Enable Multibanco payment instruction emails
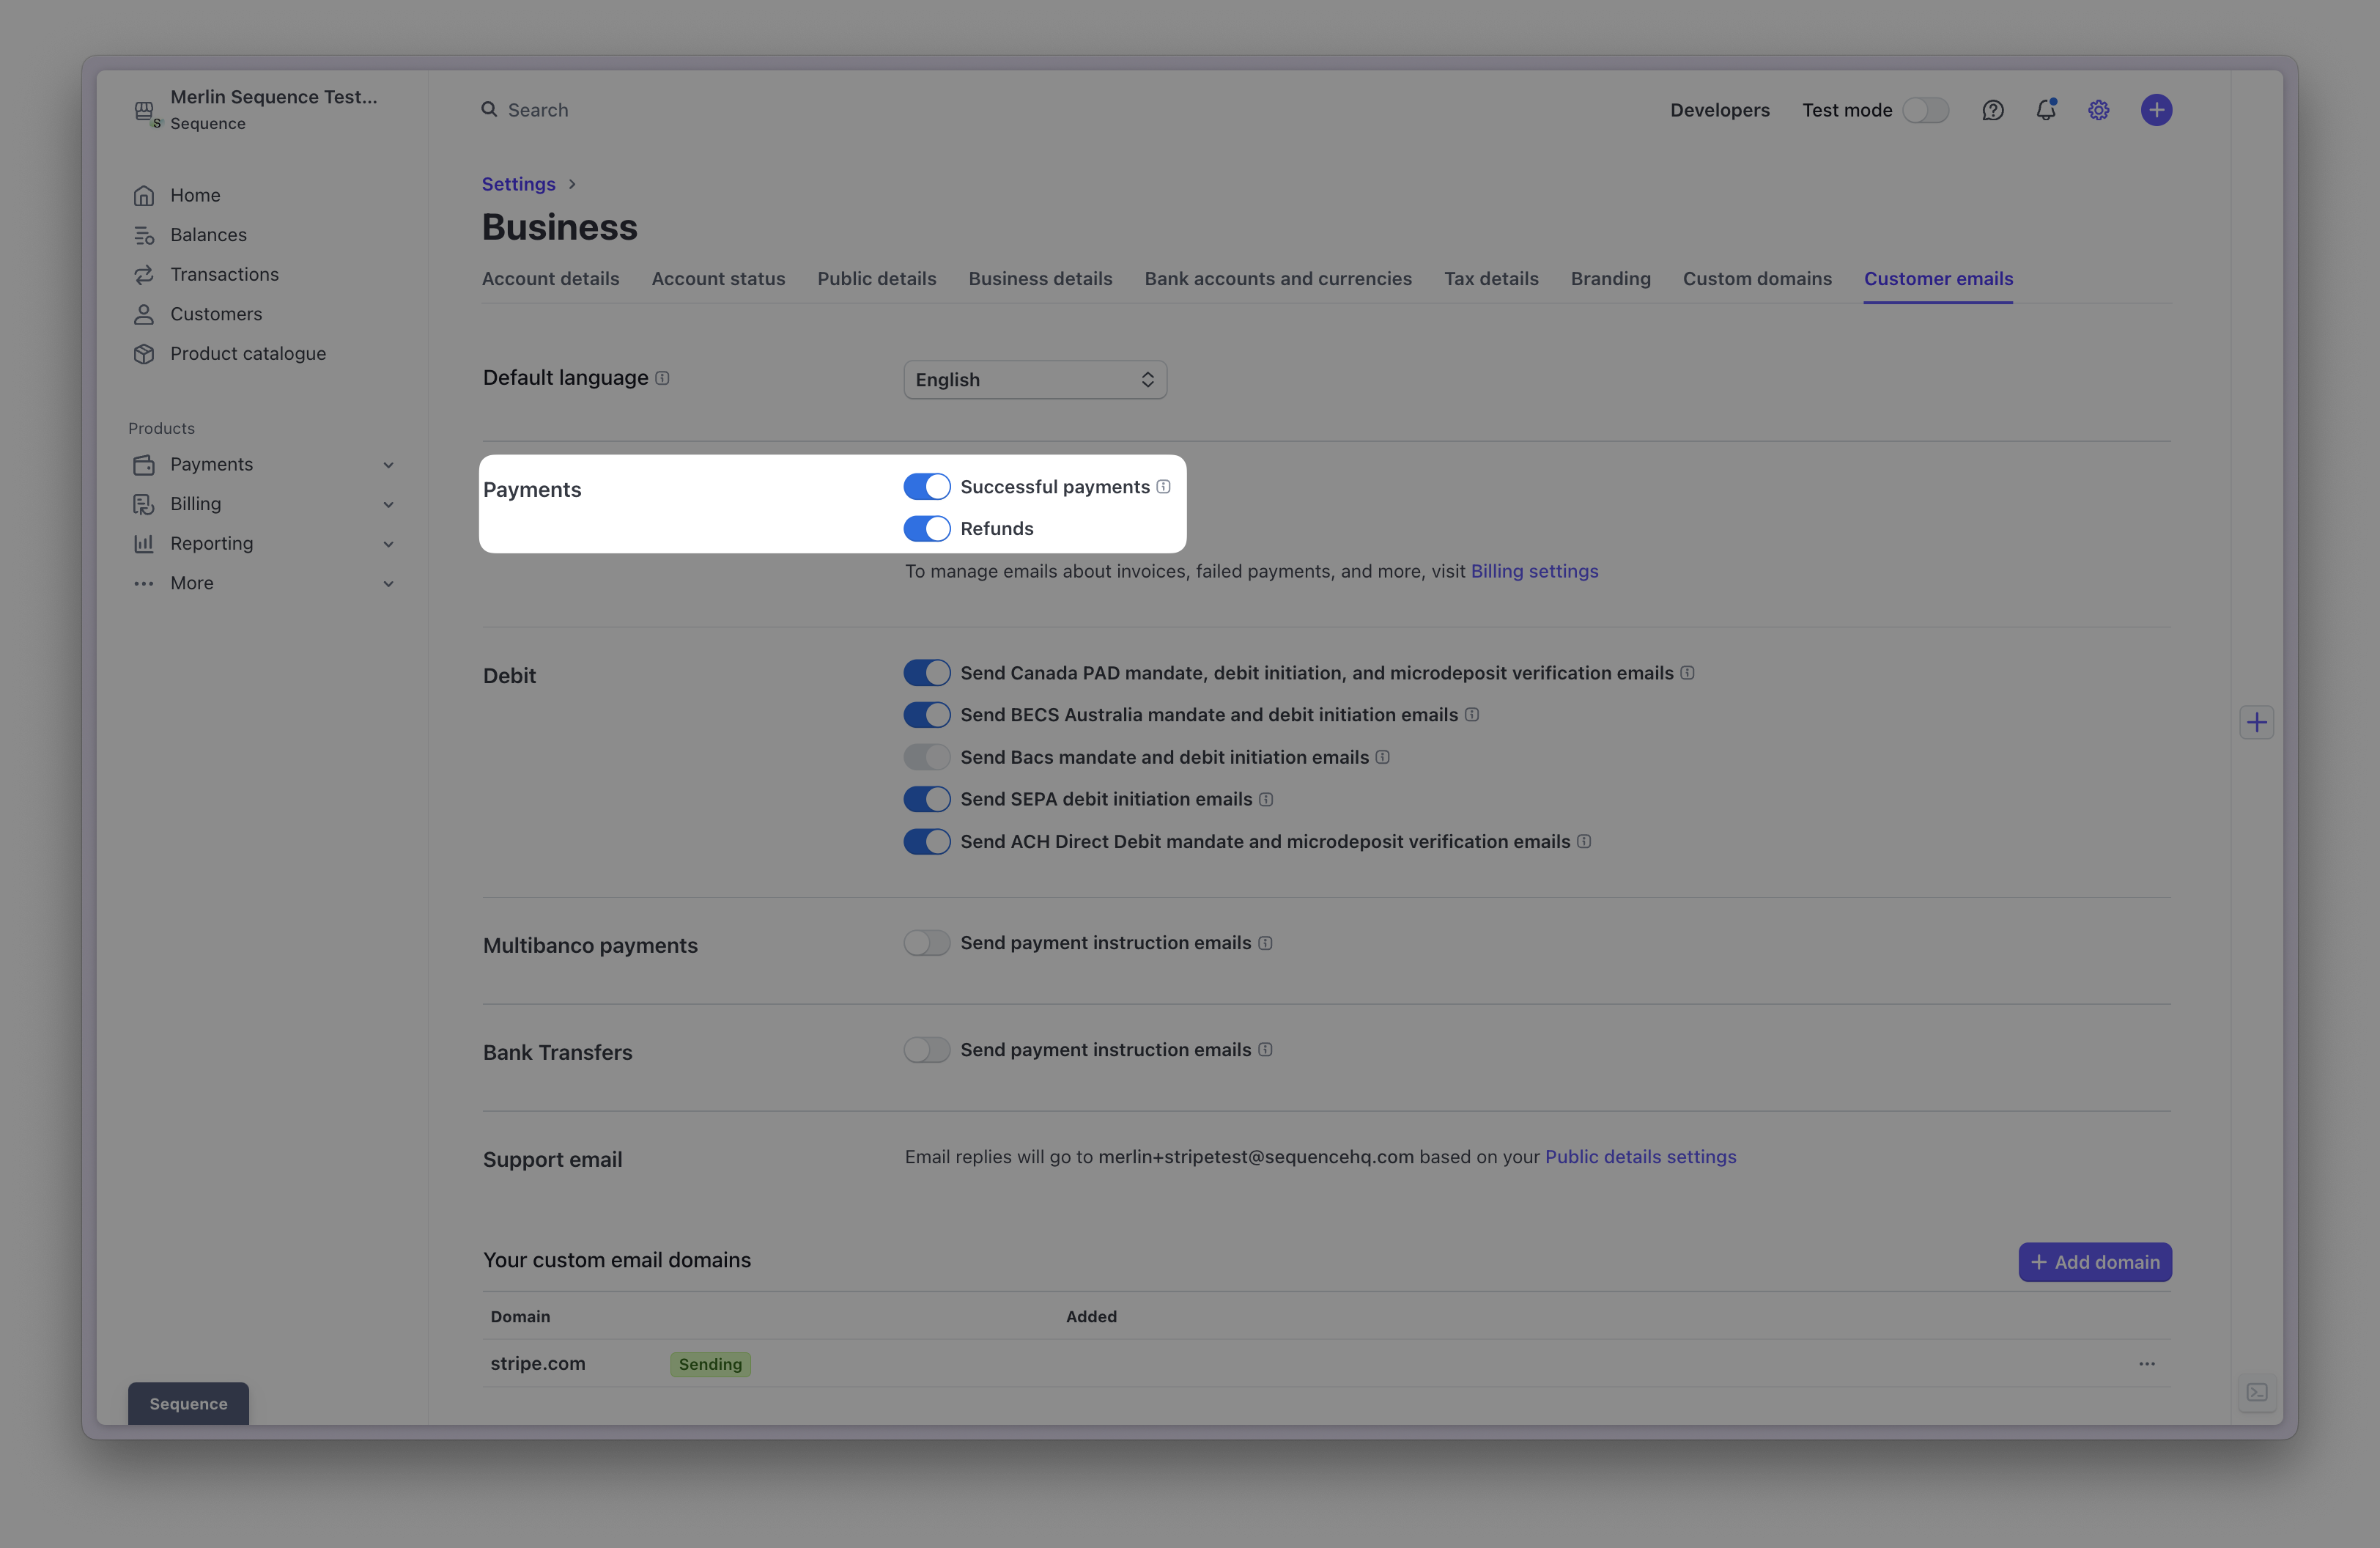The image size is (2380, 1548). pos(927,943)
